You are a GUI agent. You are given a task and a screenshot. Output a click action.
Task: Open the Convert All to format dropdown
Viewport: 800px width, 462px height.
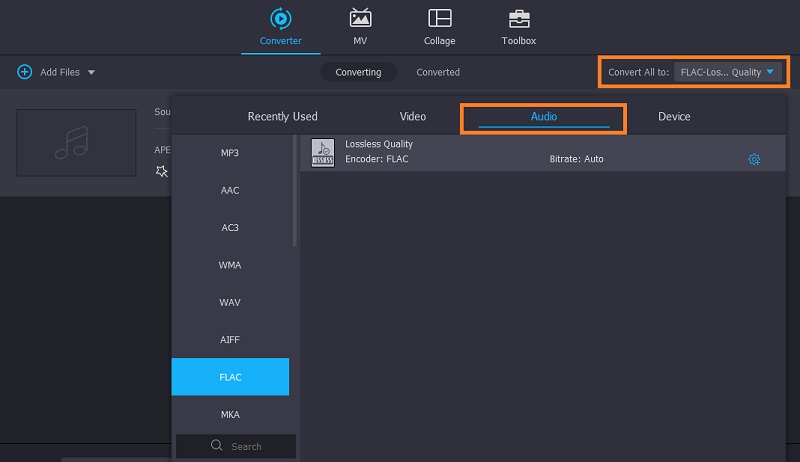pos(727,72)
